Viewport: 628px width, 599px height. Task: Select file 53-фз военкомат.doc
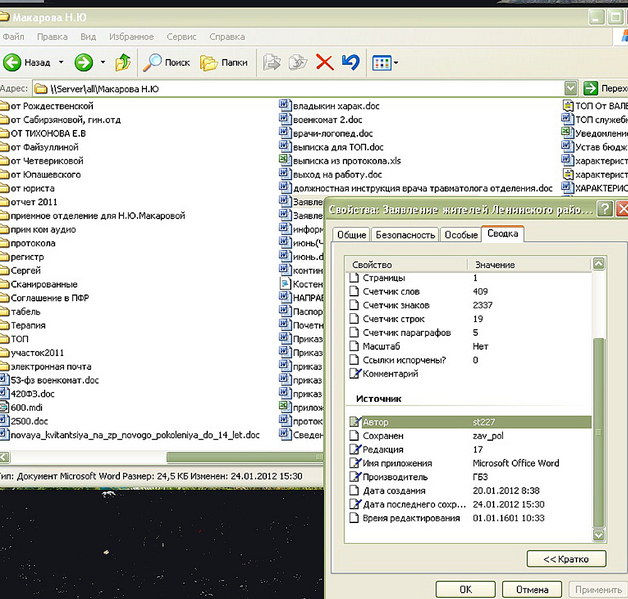49,380
